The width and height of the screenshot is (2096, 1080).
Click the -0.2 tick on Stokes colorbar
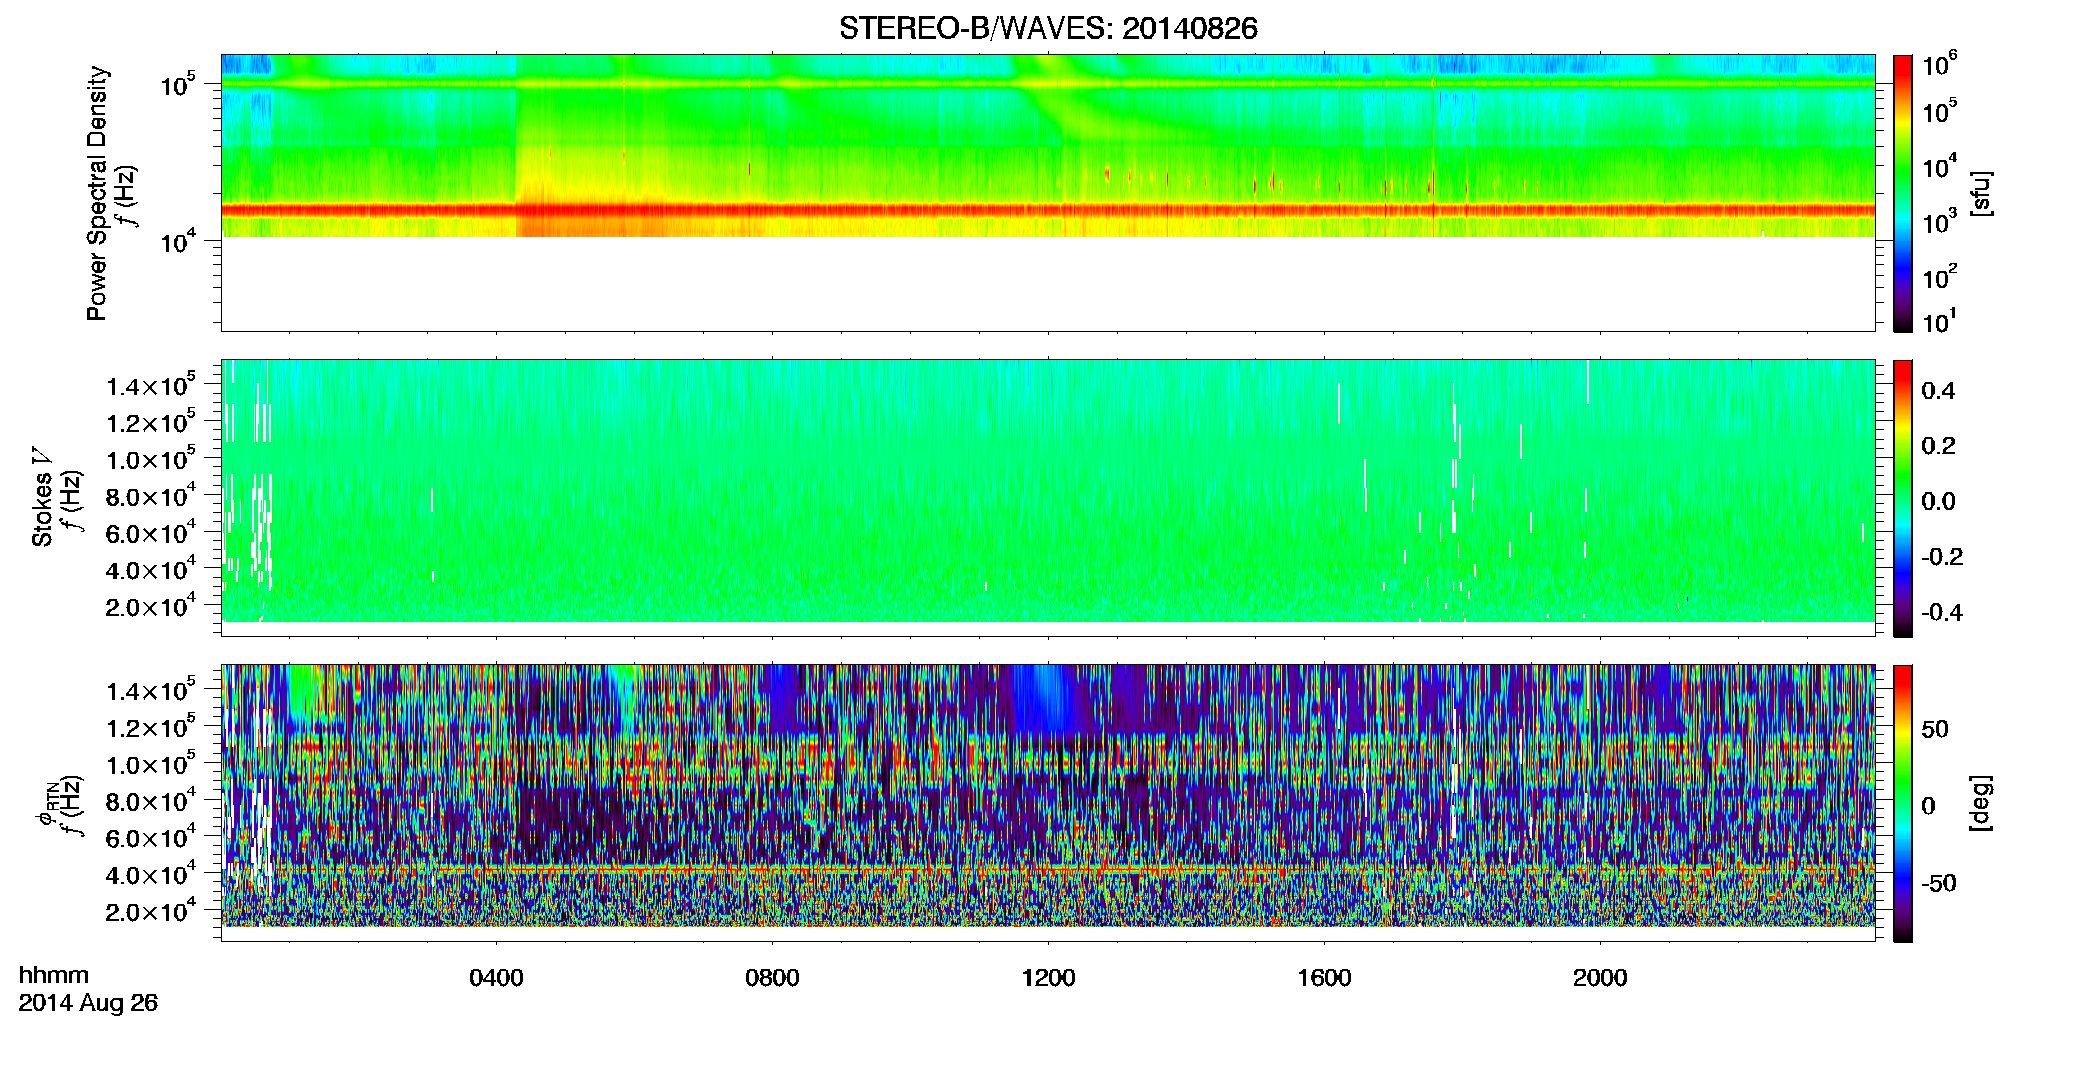[1942, 557]
